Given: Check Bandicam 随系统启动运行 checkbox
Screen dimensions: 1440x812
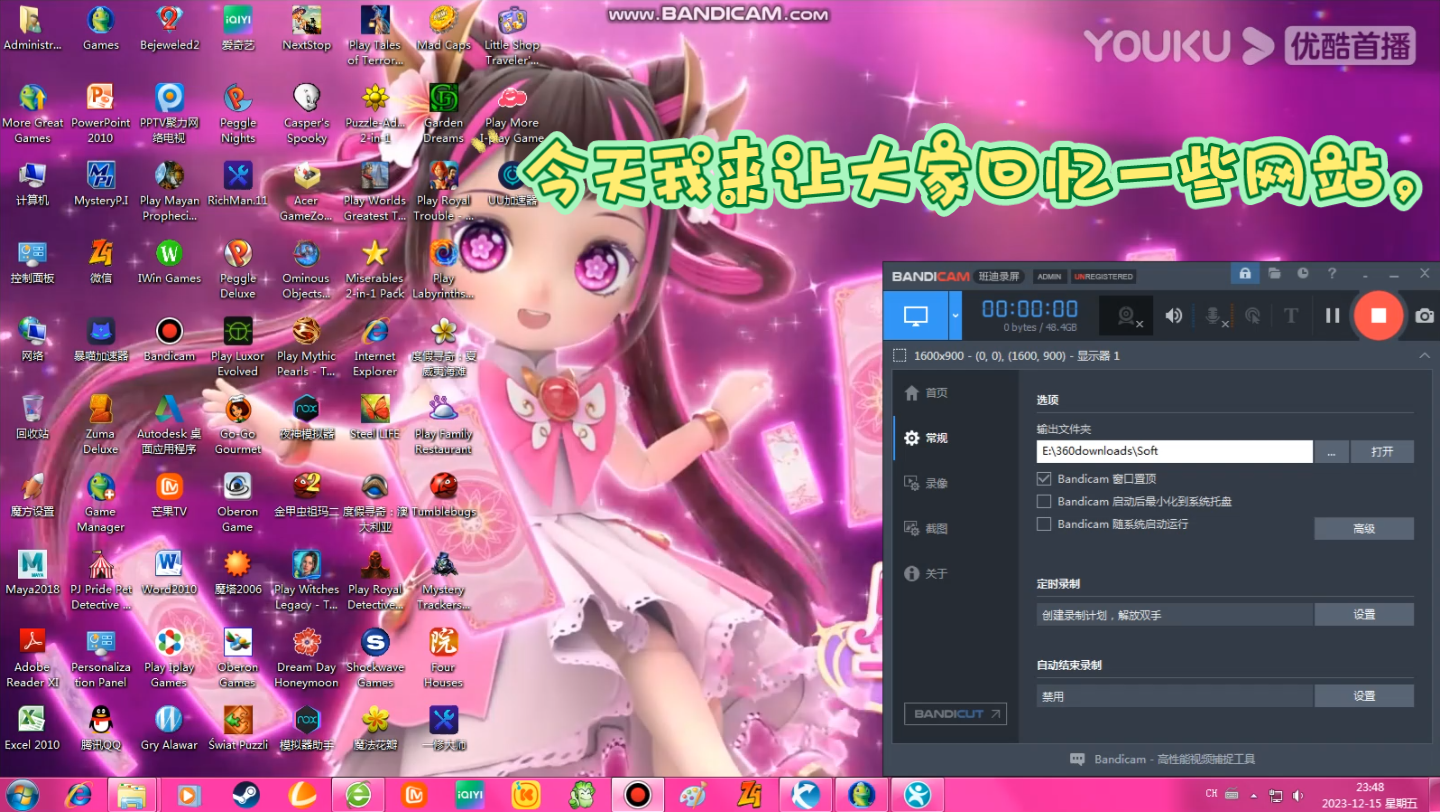Looking at the screenshot, I should [1044, 524].
